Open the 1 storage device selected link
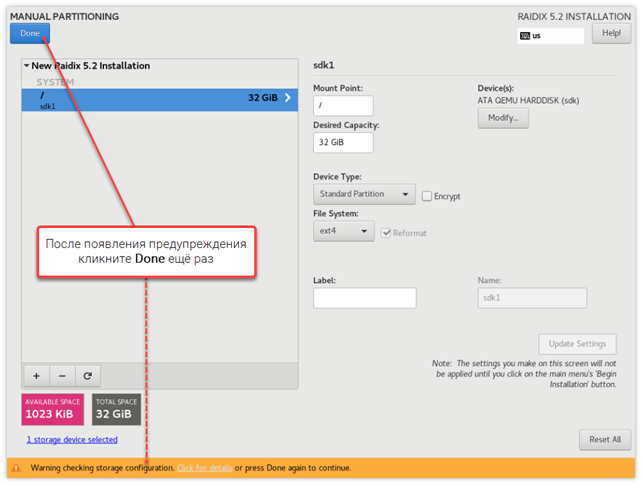 click(x=72, y=440)
